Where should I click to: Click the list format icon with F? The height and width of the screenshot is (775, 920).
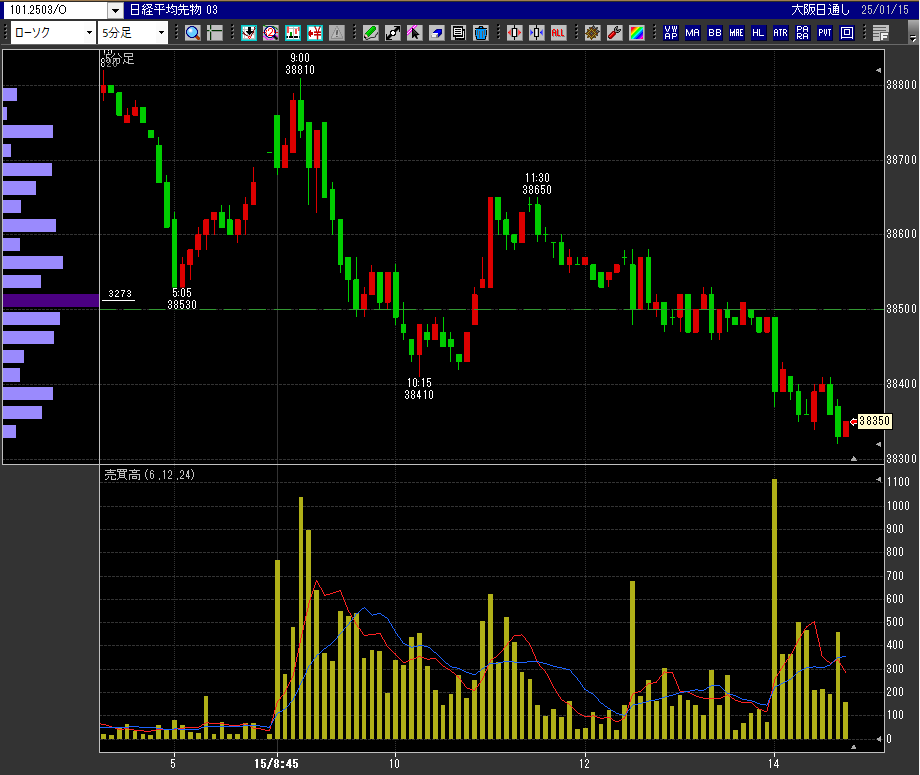tap(881, 33)
